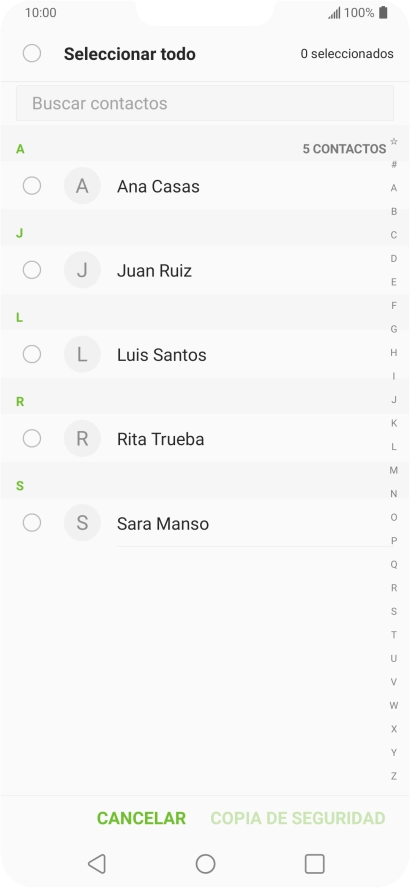This screenshot has height=888, width=410.
Task: Select the Rita Trueba checkbox
Action: coord(32,438)
